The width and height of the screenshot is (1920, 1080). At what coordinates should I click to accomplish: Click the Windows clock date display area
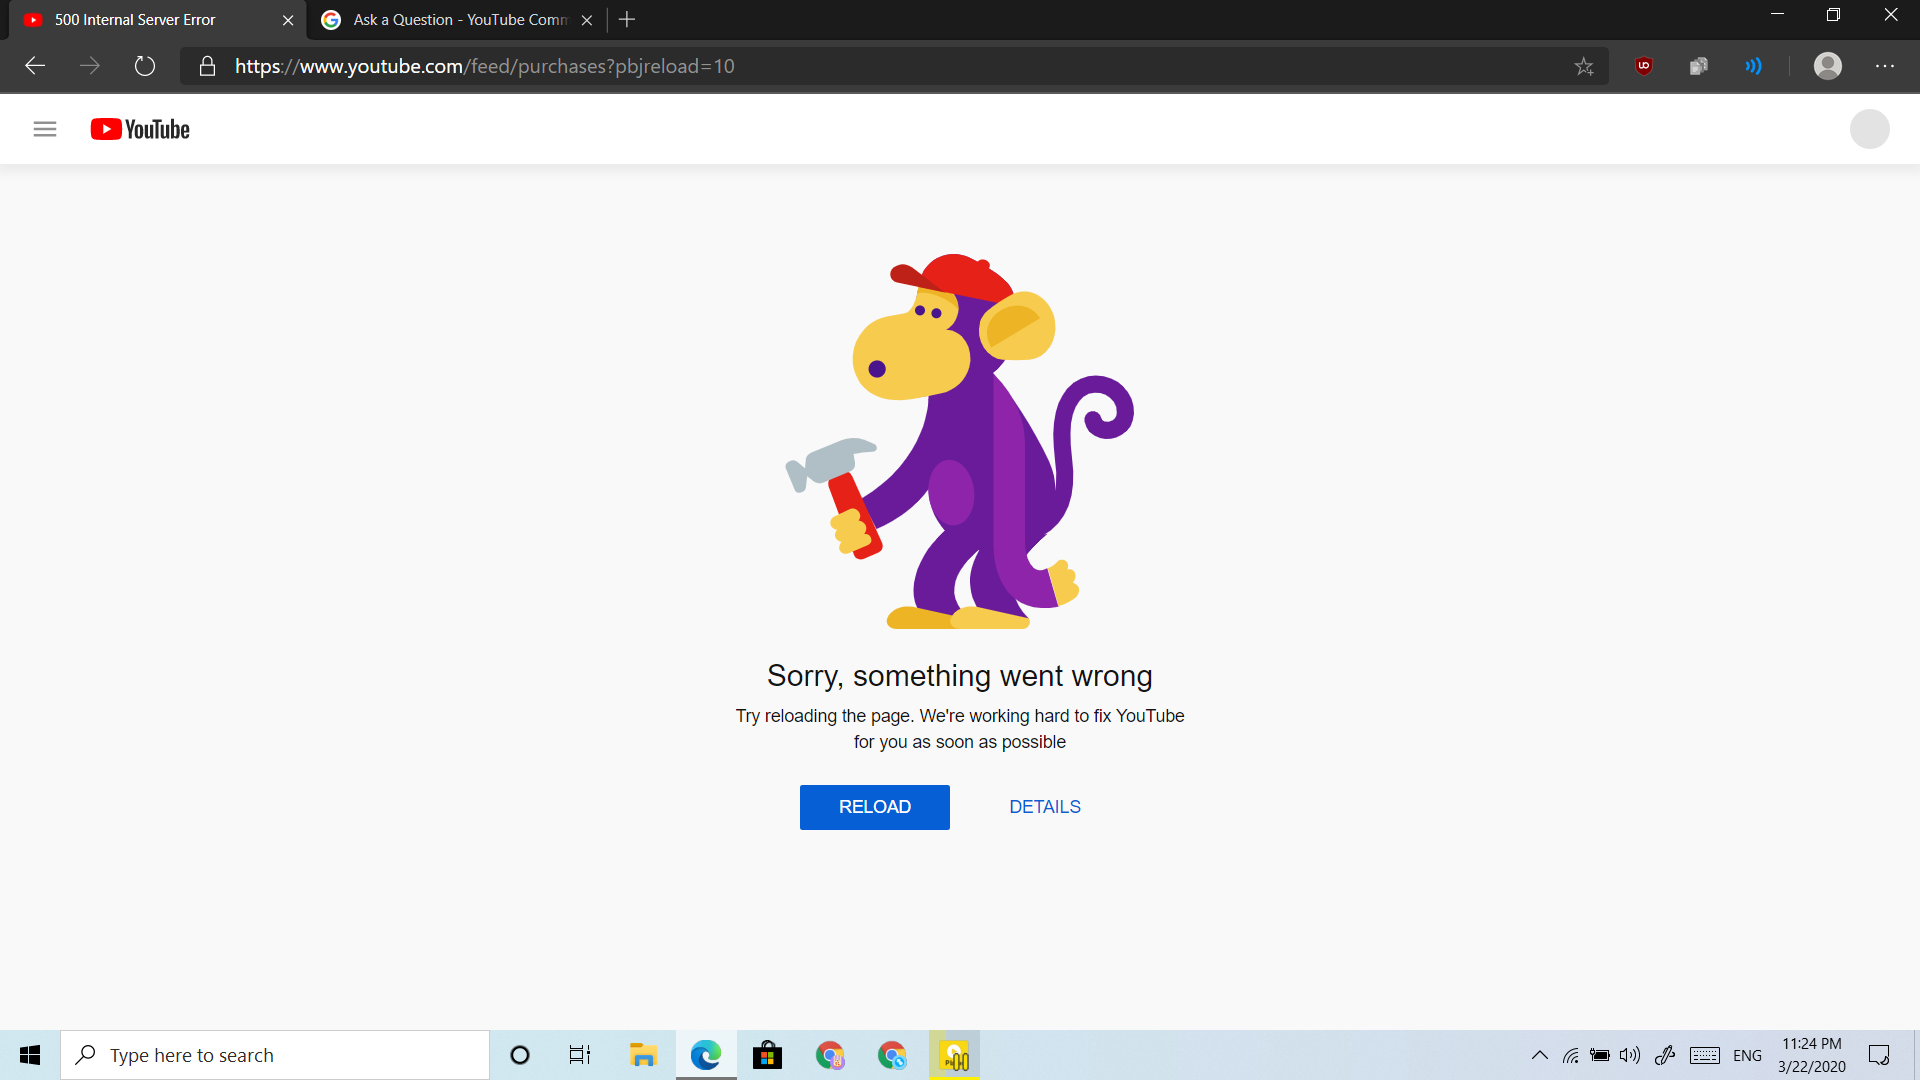pyautogui.click(x=1813, y=1065)
